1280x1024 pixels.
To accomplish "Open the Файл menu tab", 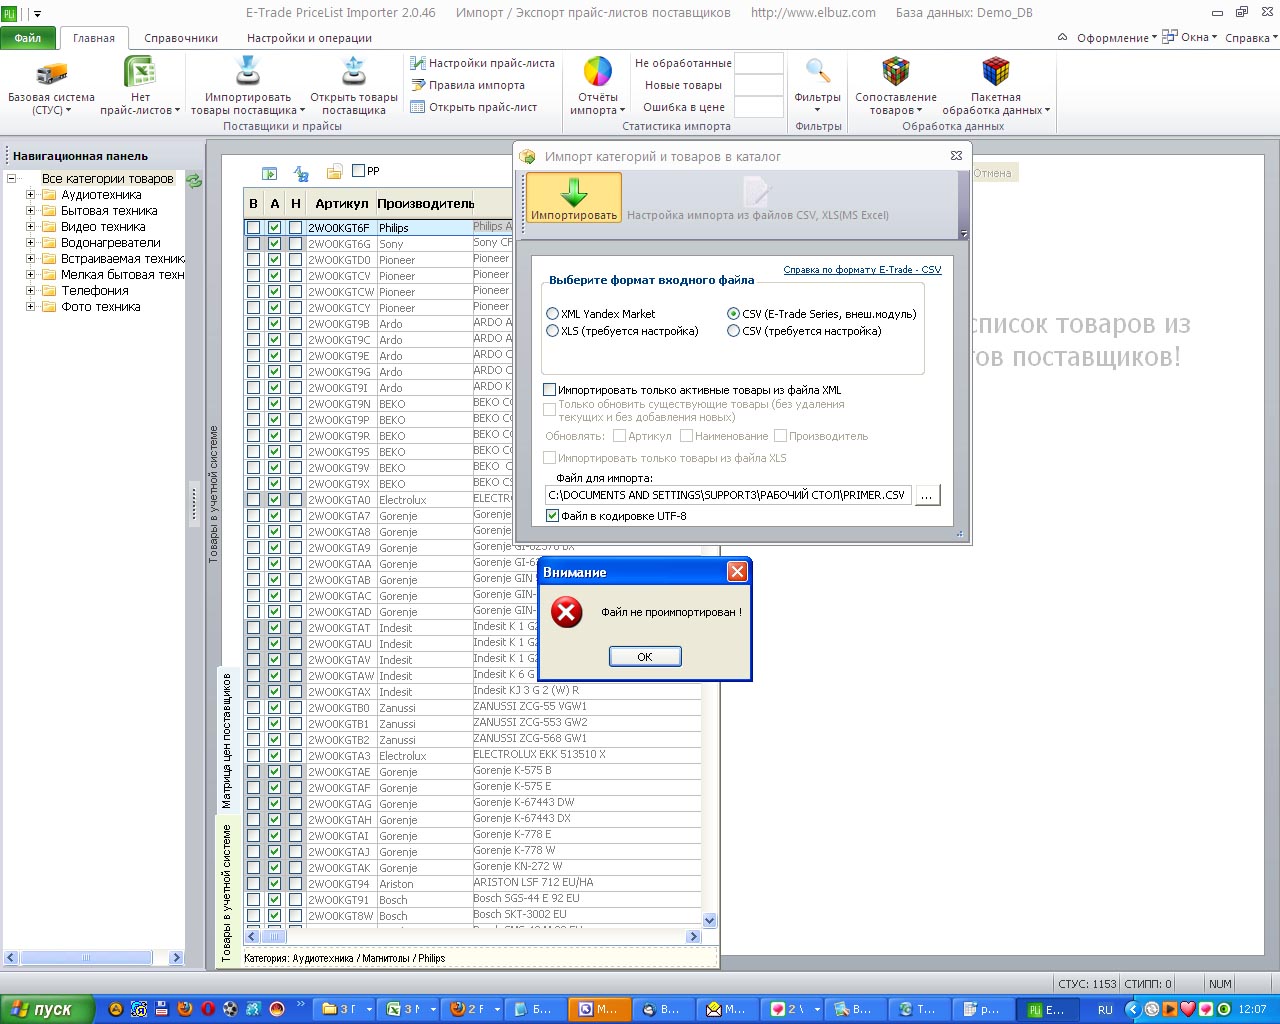I will [x=28, y=38].
